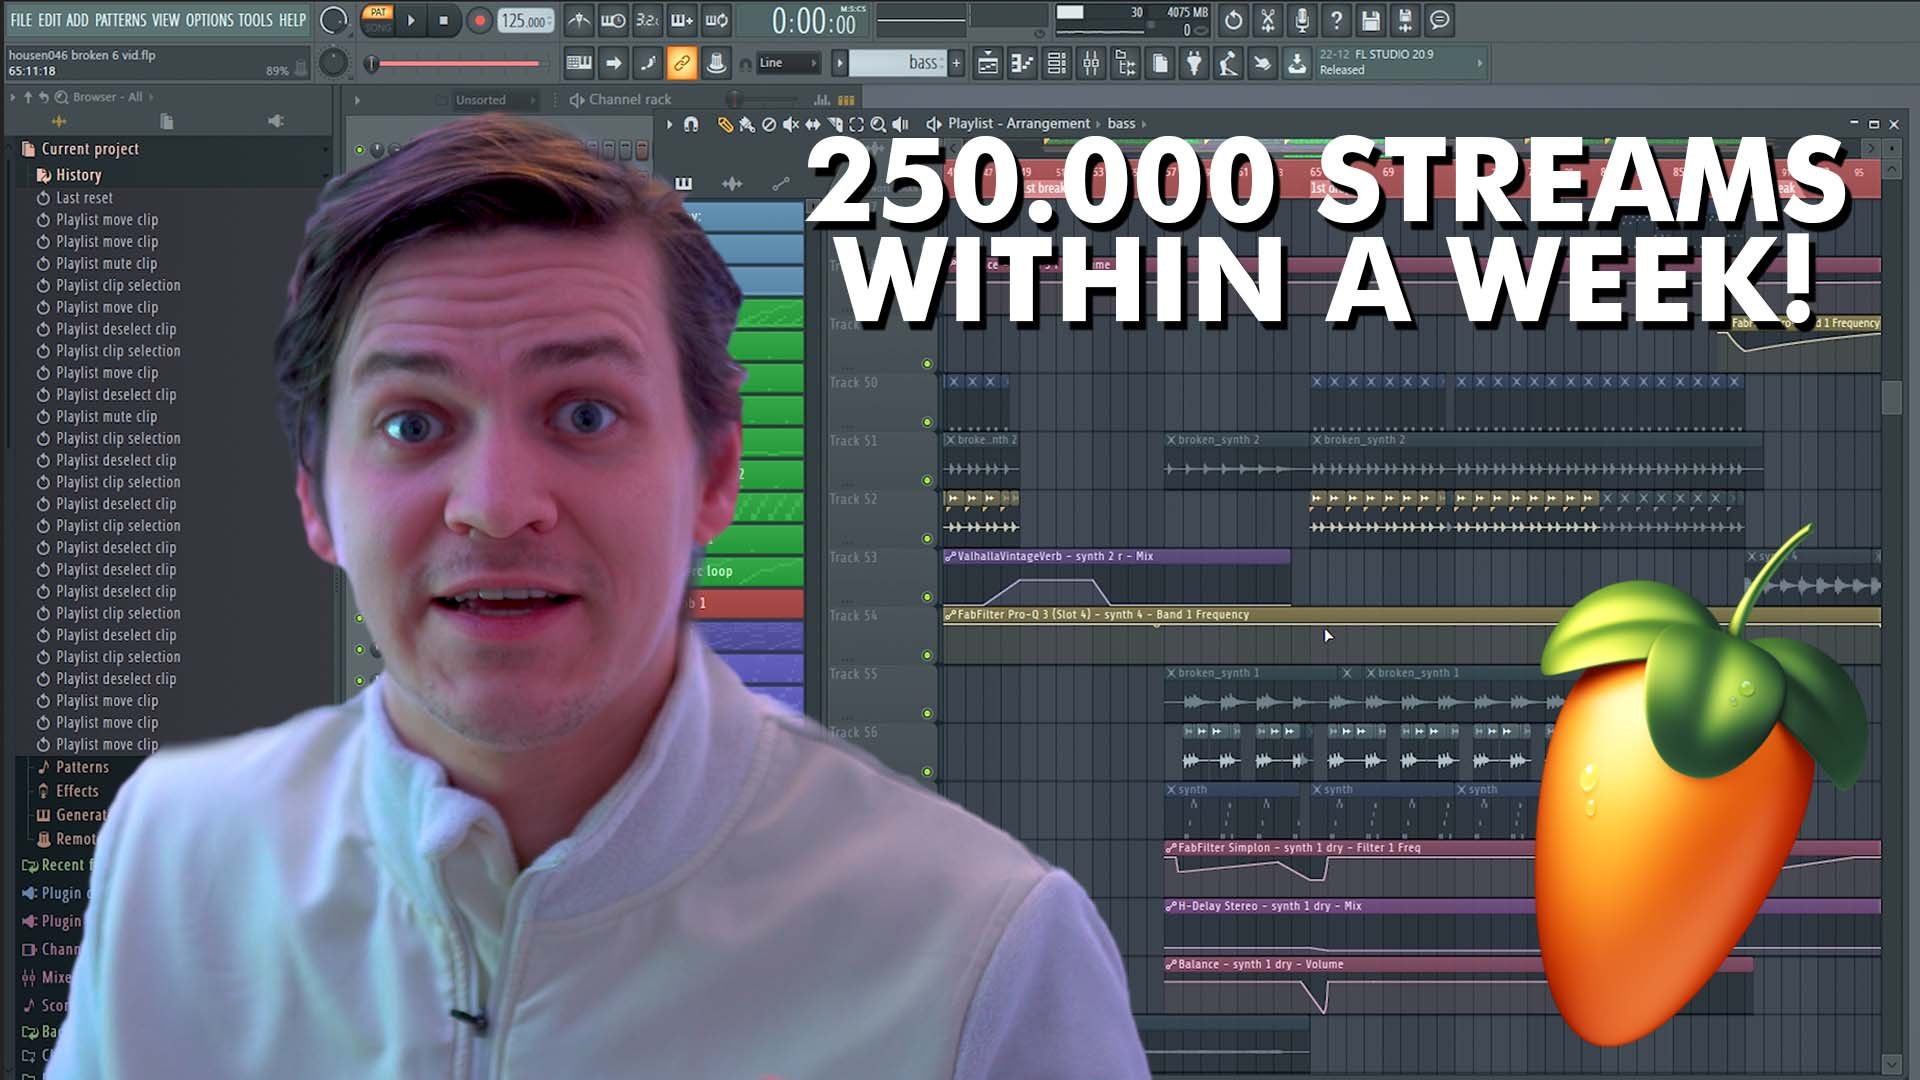Click the 125.000 tempo field

(x=524, y=21)
